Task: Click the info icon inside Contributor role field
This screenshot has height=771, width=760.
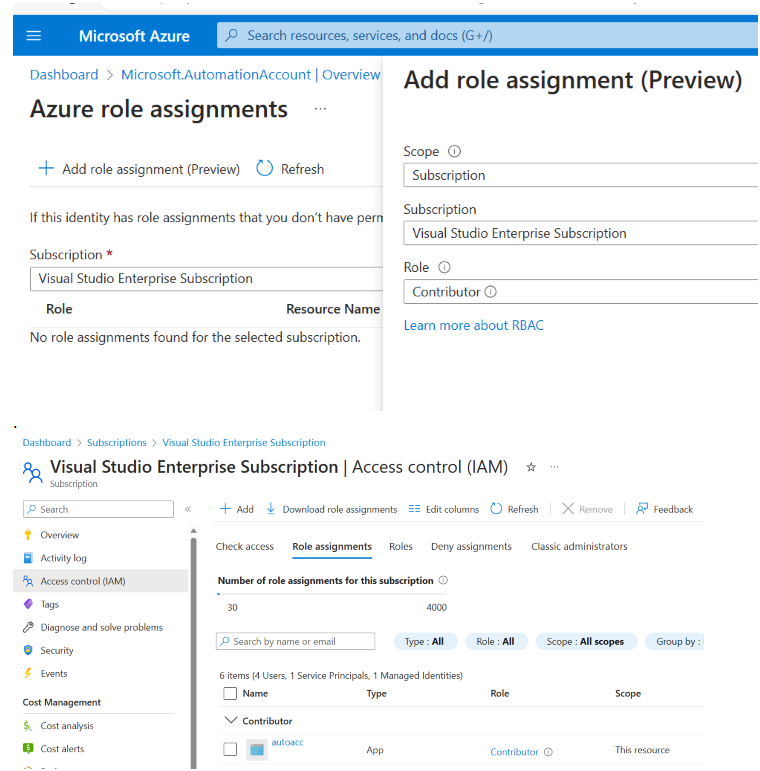Action: click(x=491, y=292)
